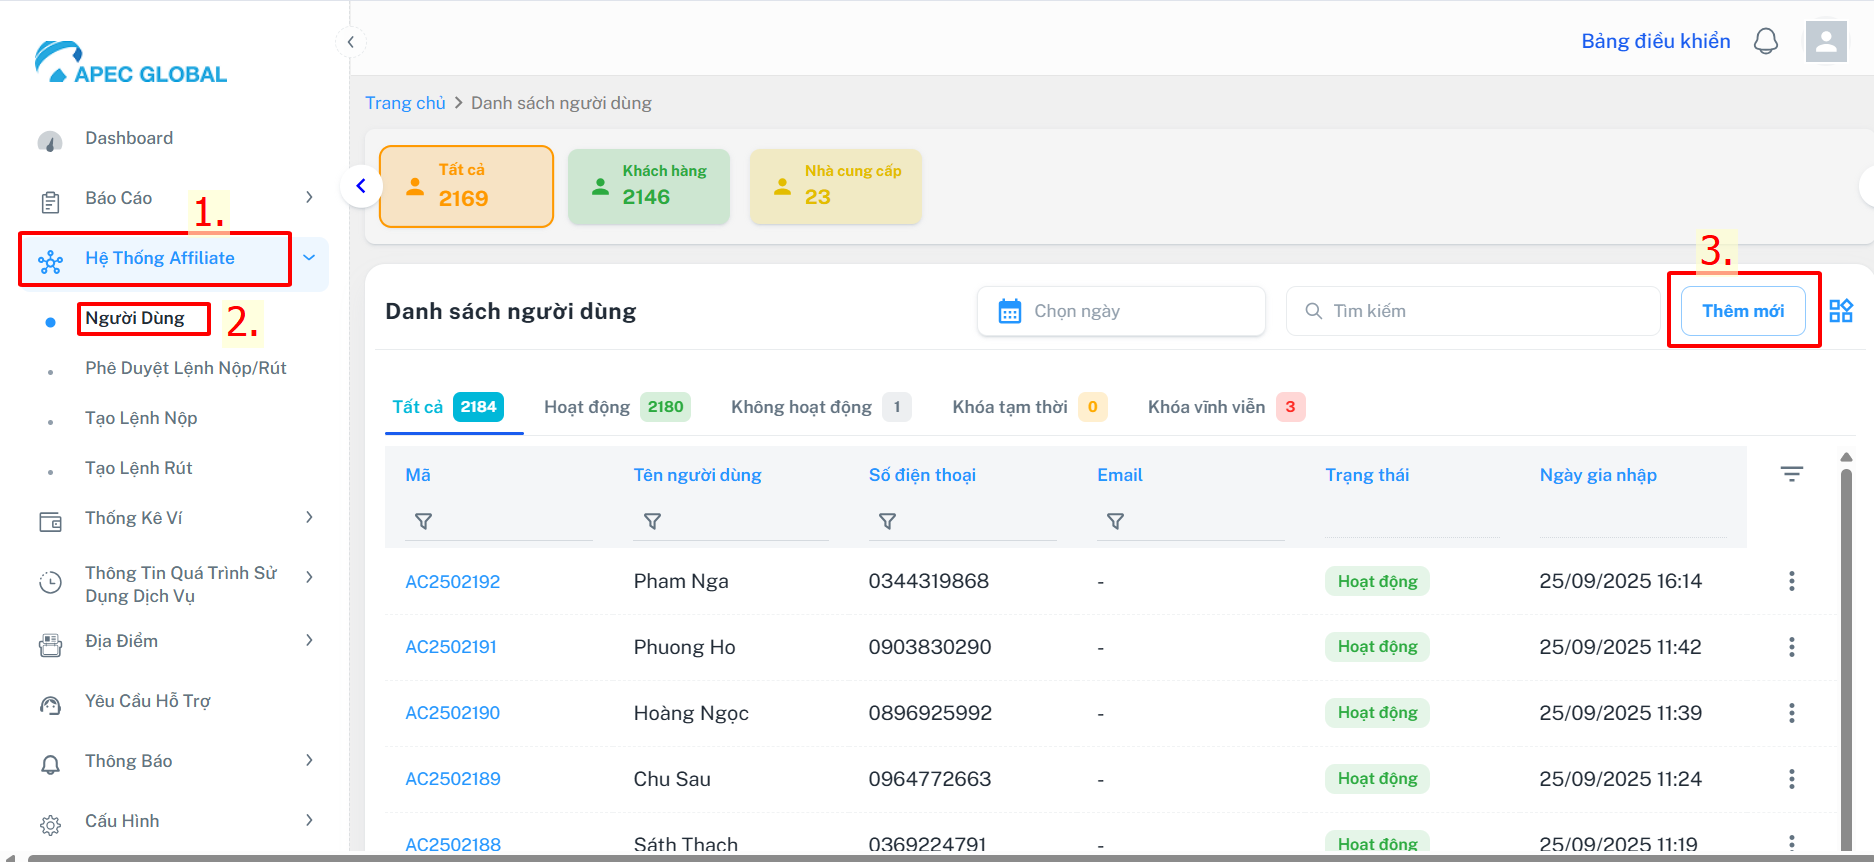Click the Thêm mới button
The height and width of the screenshot is (862, 1874).
point(1742,311)
